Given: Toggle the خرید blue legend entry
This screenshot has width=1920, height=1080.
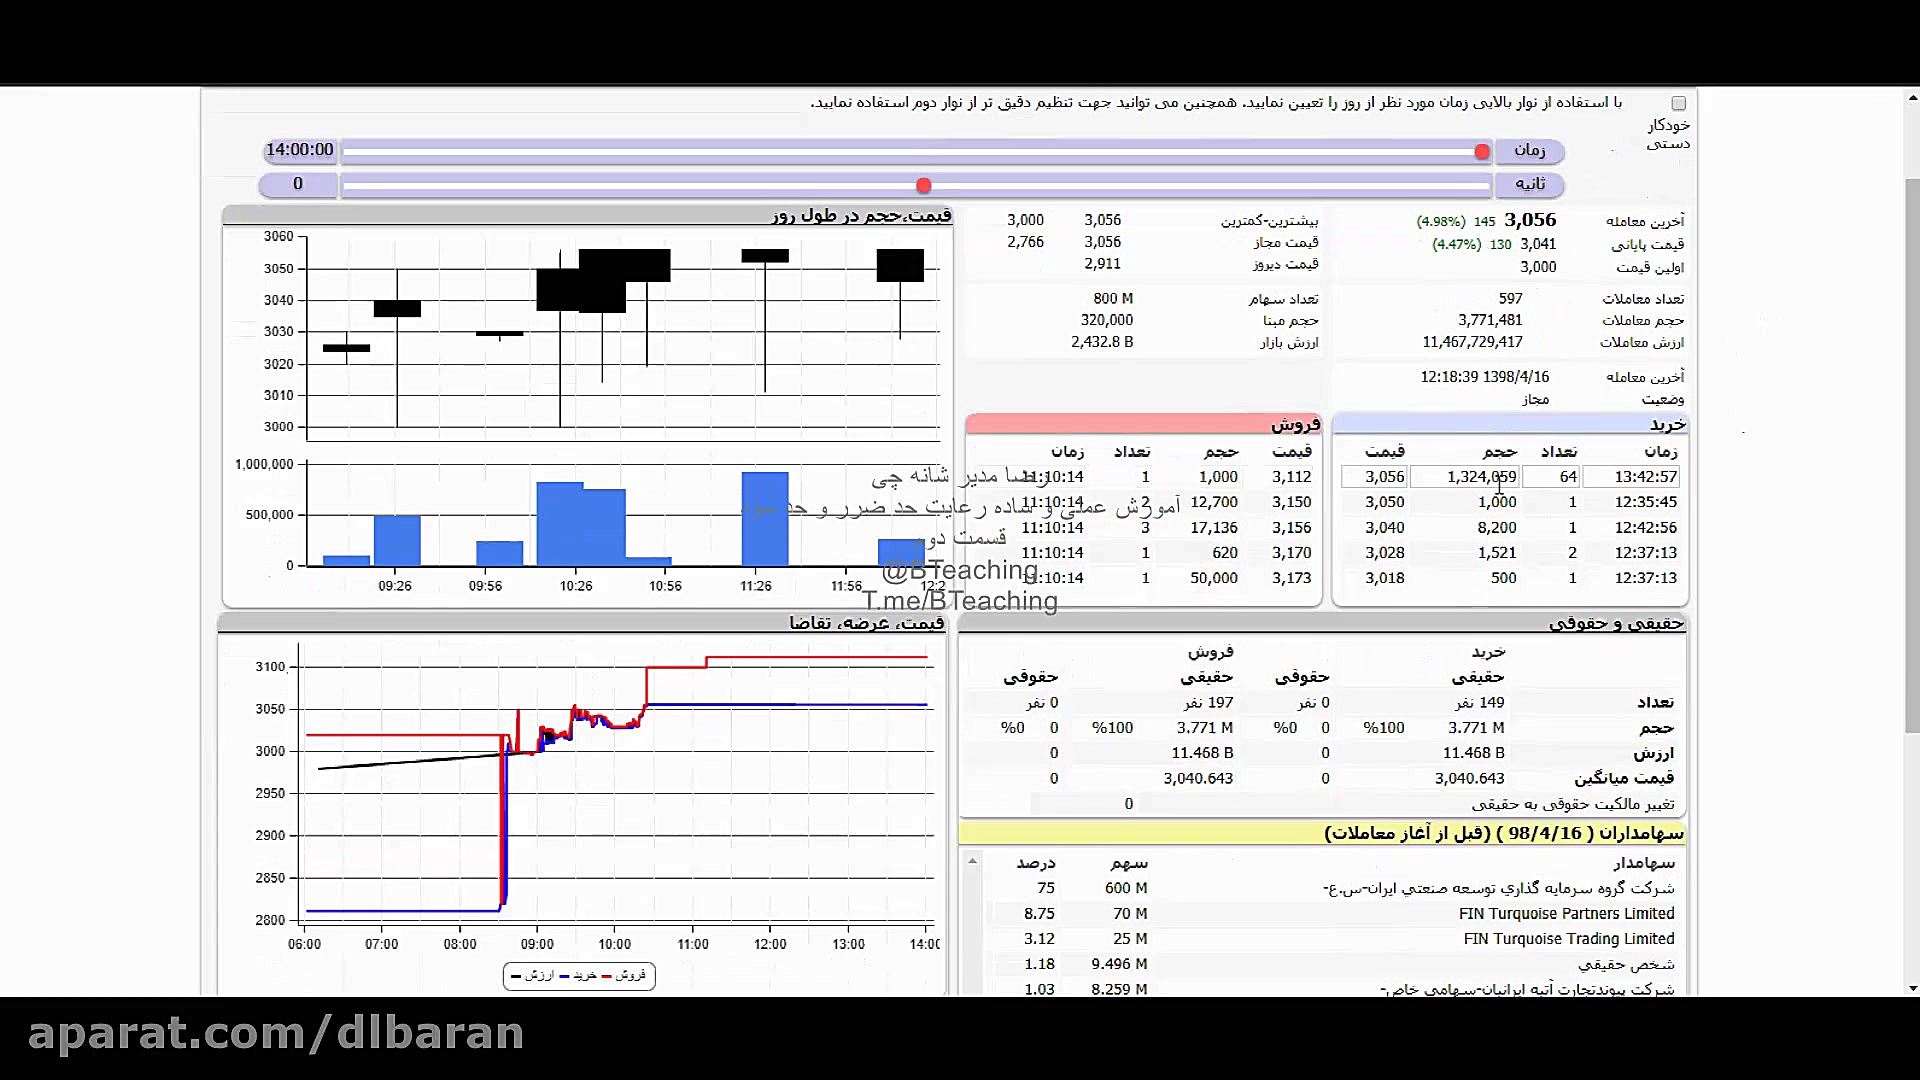Looking at the screenshot, I should pyautogui.click(x=578, y=975).
